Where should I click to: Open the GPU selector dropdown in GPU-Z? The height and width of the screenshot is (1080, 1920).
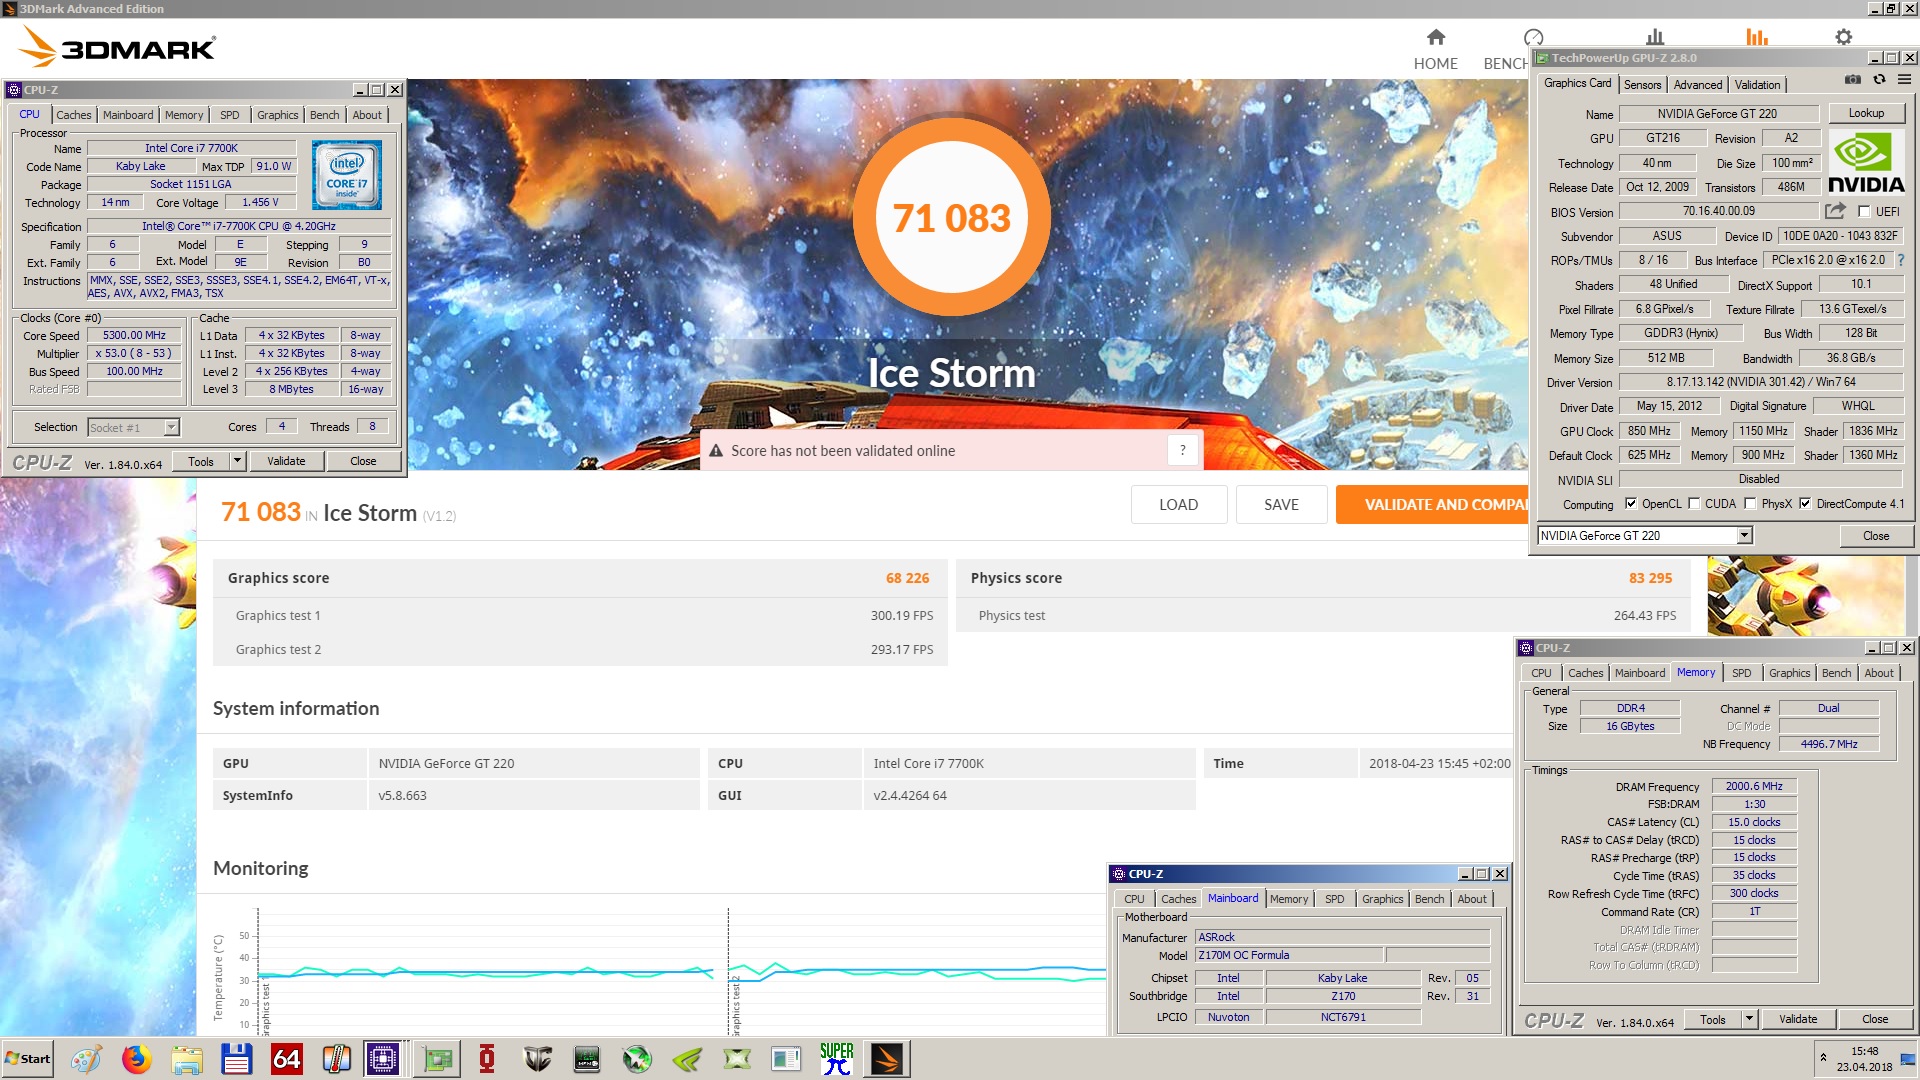point(1744,536)
